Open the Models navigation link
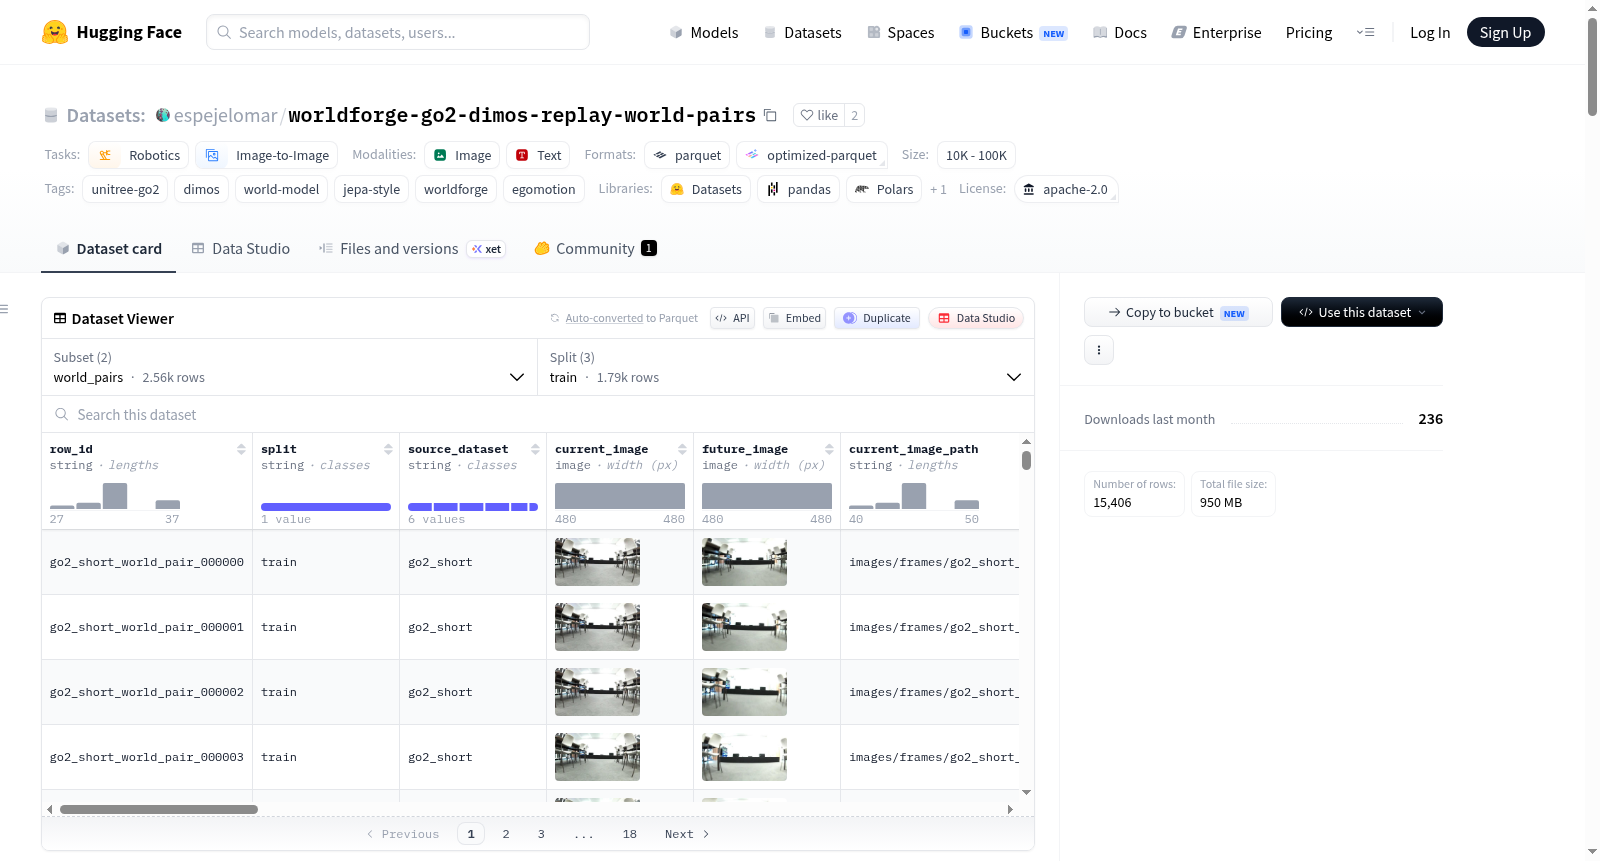This screenshot has width=1600, height=861. pyautogui.click(x=704, y=32)
